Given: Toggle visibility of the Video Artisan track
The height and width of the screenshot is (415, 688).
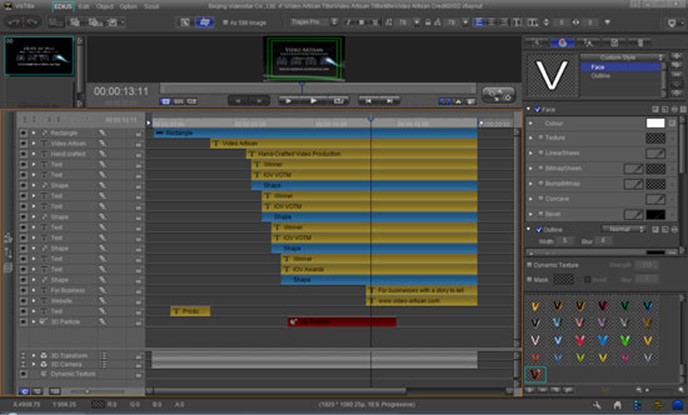Looking at the screenshot, I should 23,143.
